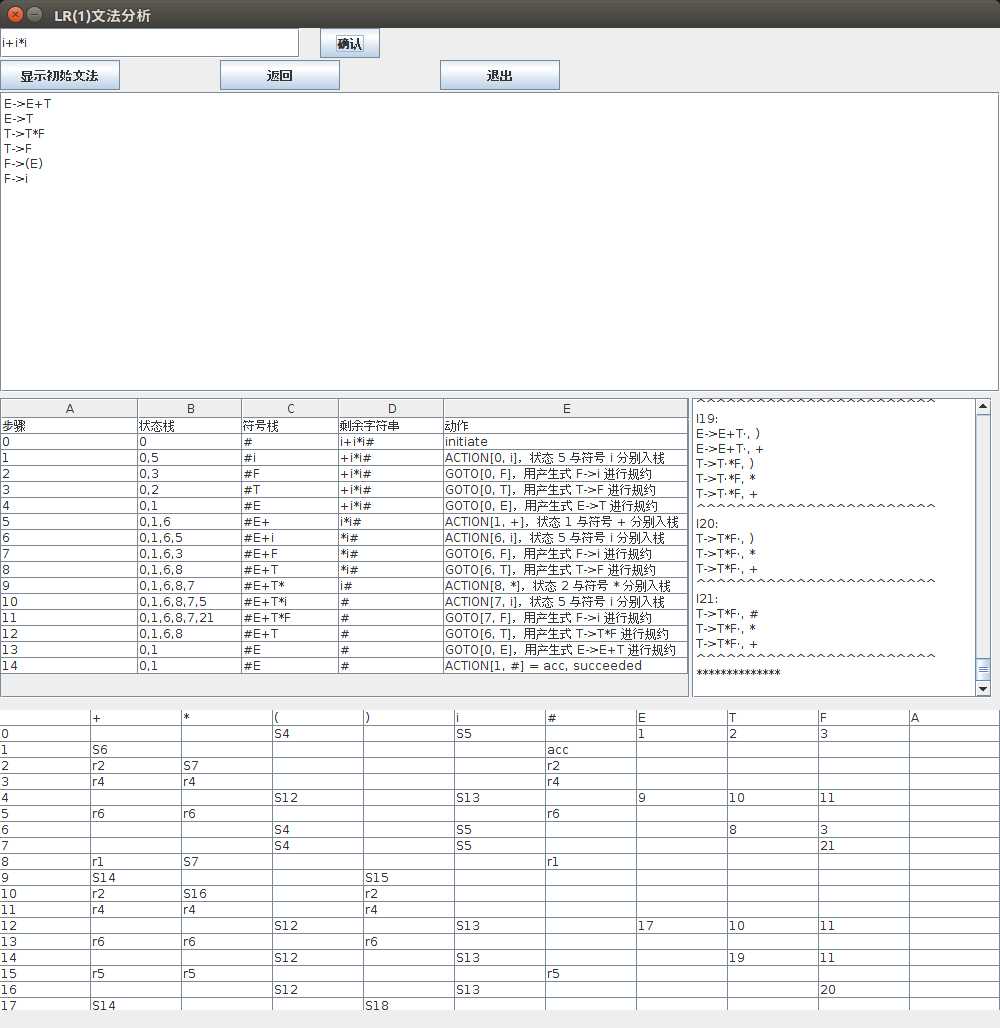Click the acc cell in parse table
Screen dimensions: 1000x1028
tap(590, 749)
